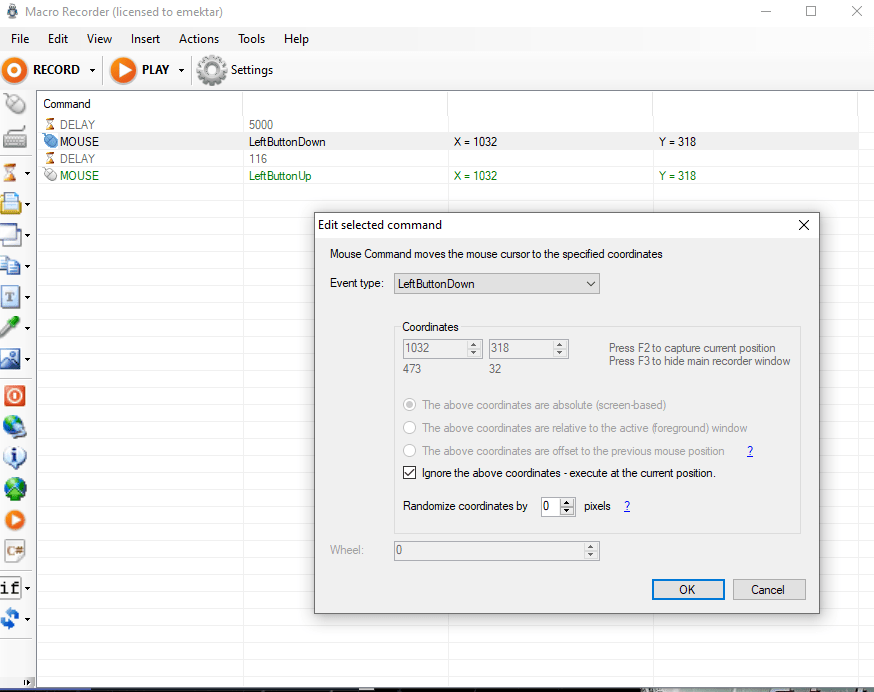Expand the window icon dropdown arrow
Viewport: 874px width, 692px height.
coord(27,235)
